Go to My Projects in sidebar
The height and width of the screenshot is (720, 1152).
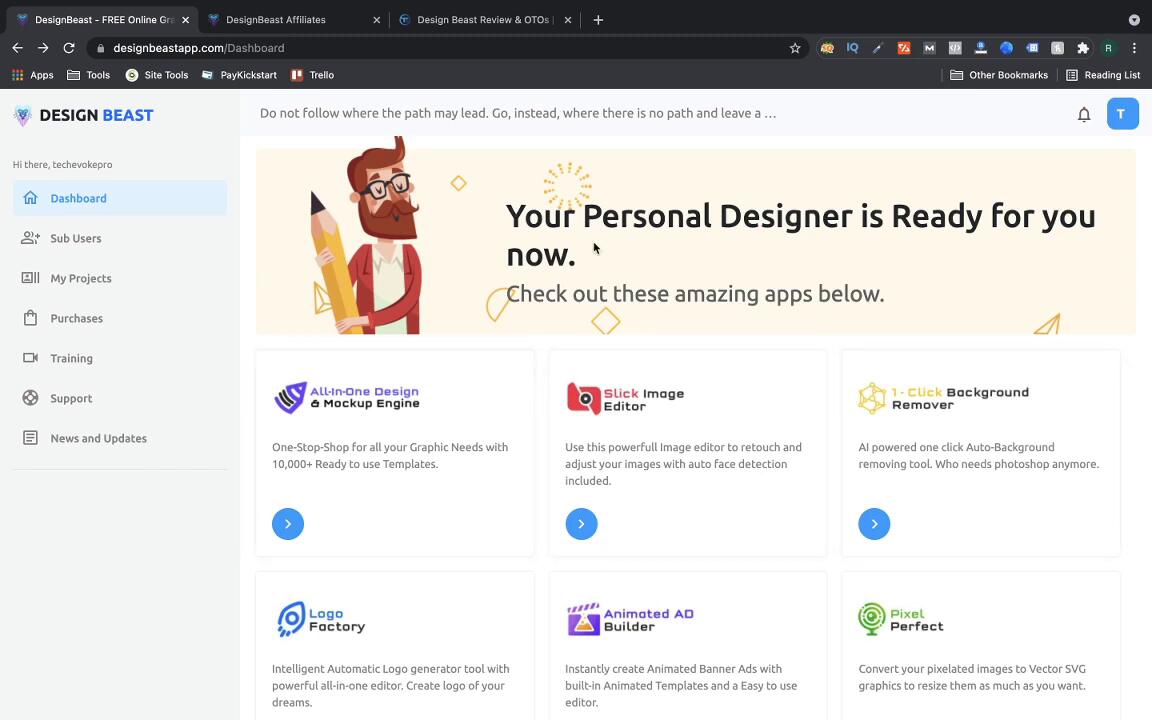tap(80, 278)
